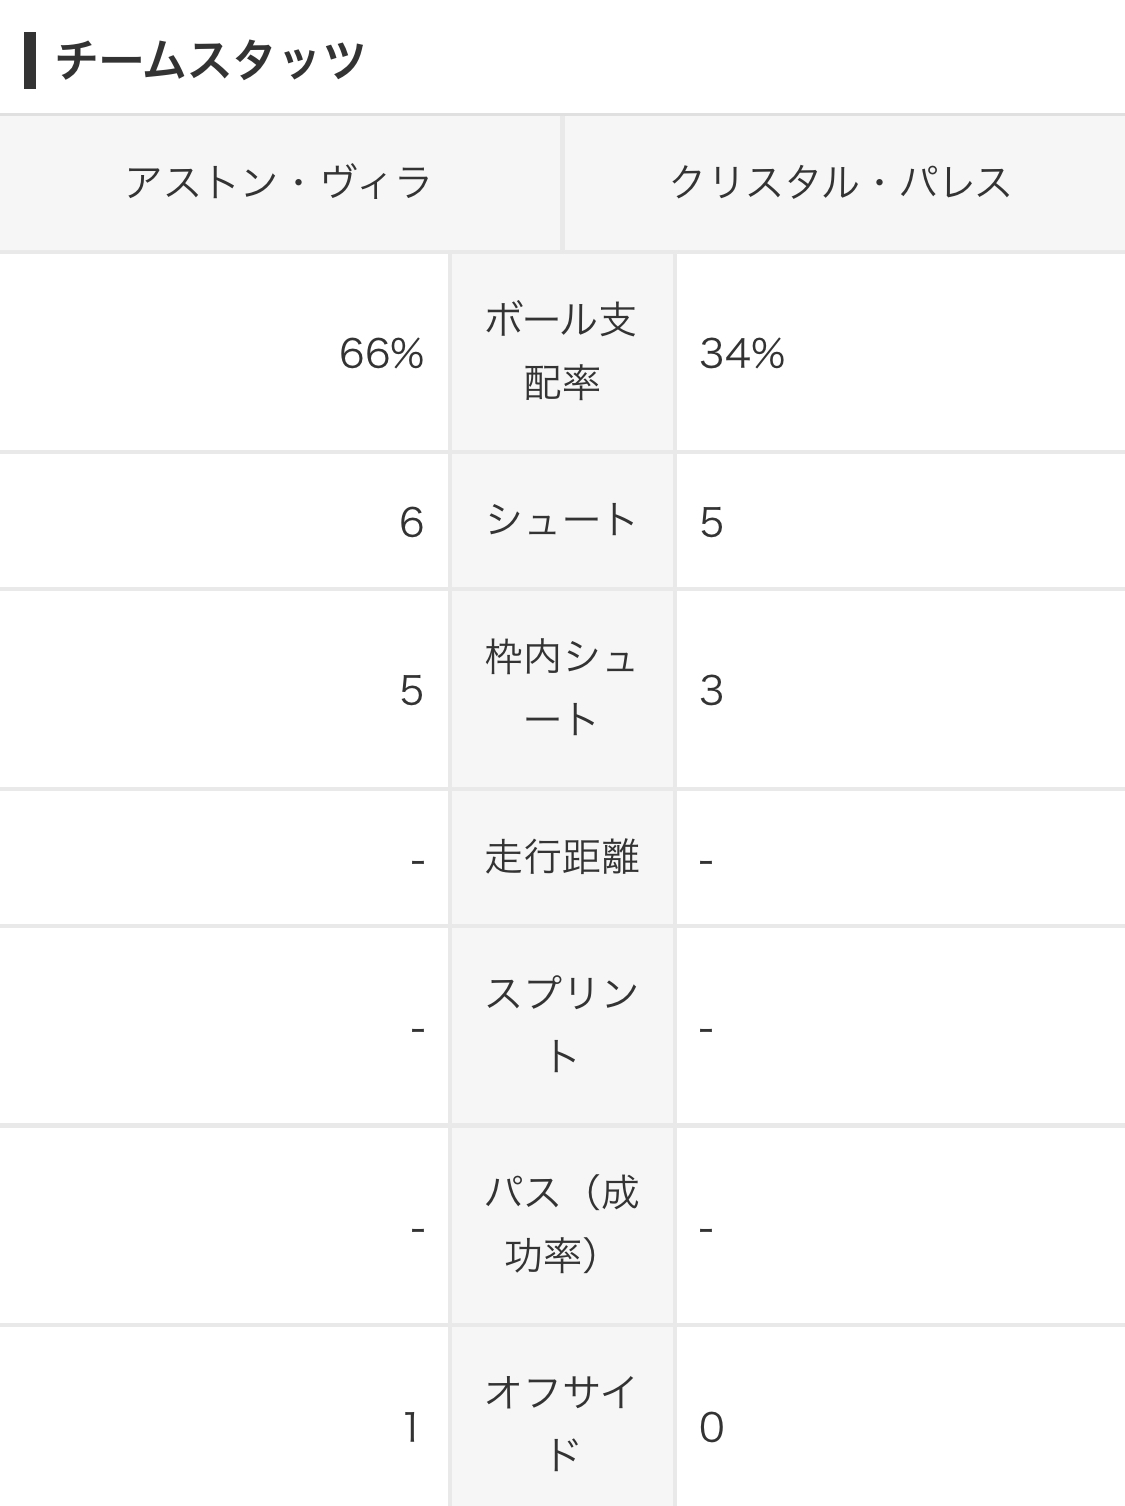Click the オフサイド stat label
This screenshot has width=1125, height=1506.
point(562,1424)
